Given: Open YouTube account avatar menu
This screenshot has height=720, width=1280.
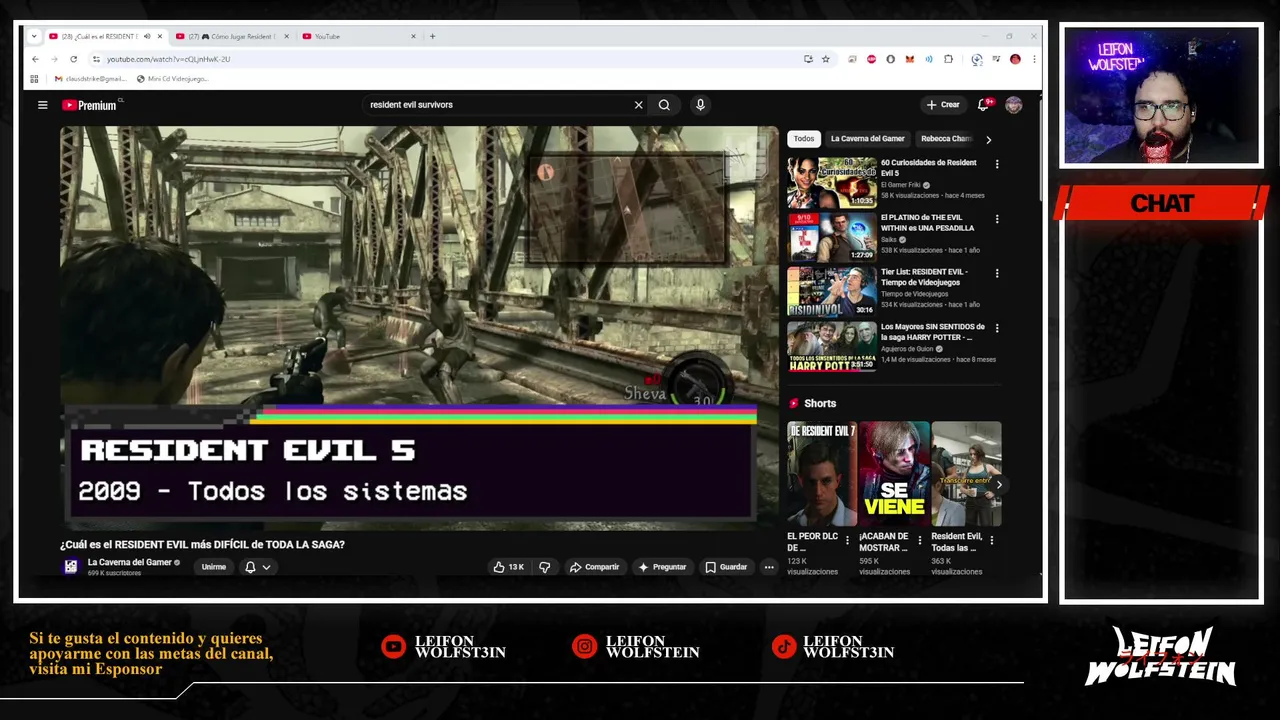Looking at the screenshot, I should (1014, 105).
